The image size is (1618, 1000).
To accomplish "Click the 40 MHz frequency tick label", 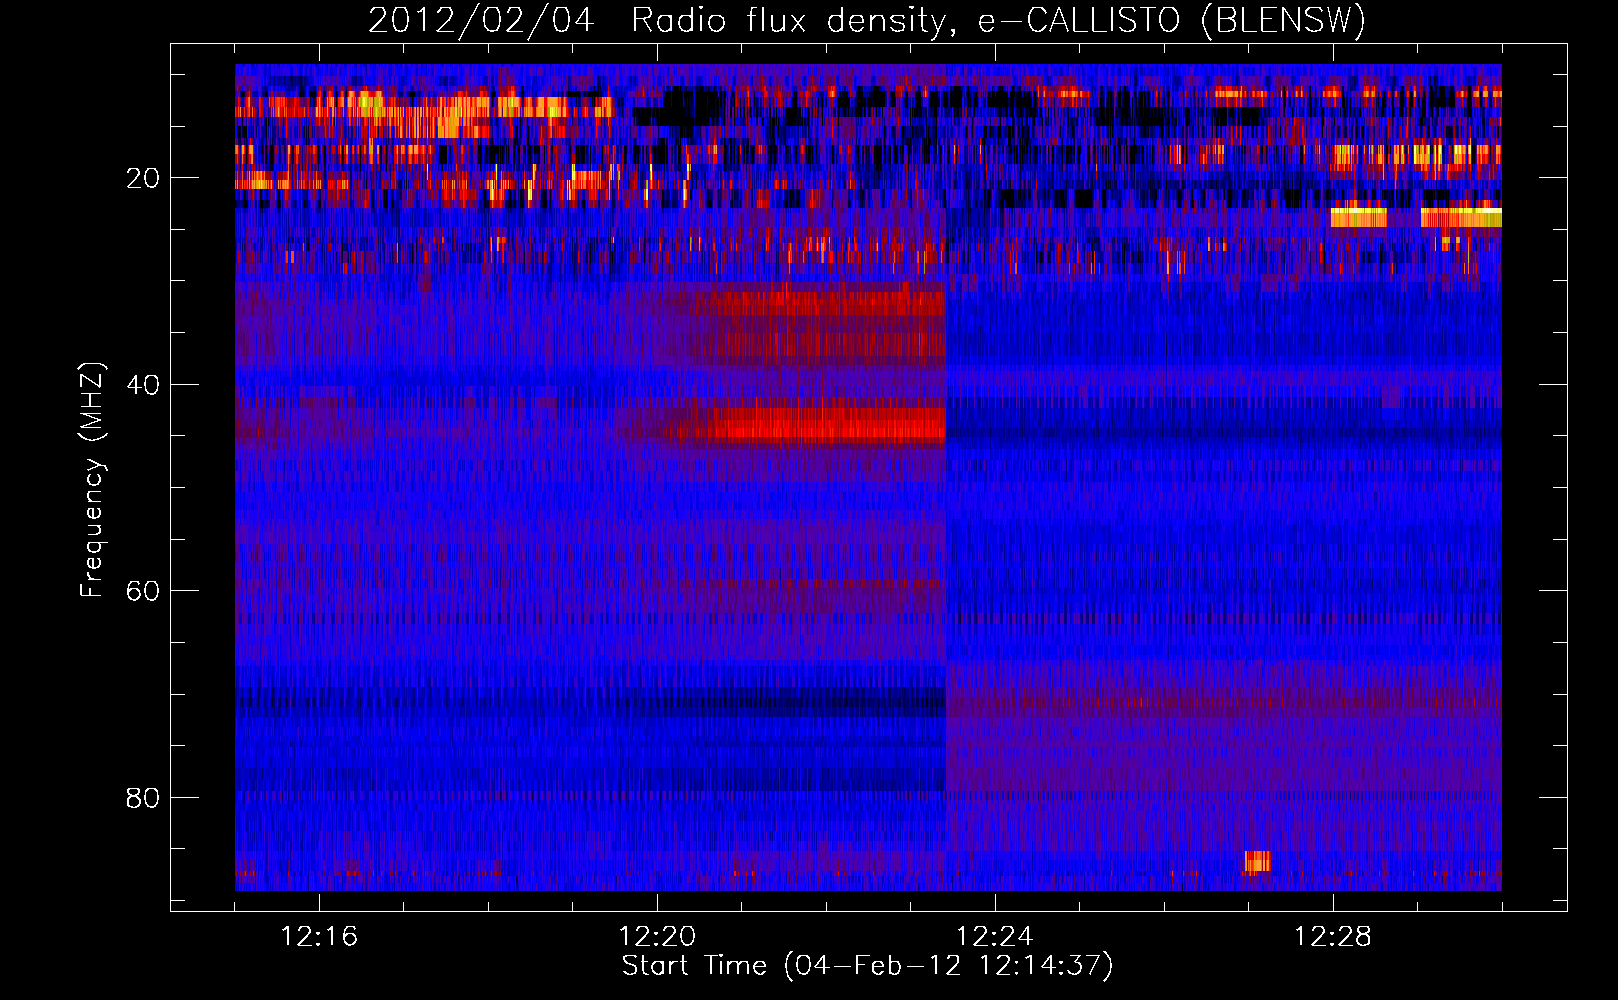I will [144, 385].
